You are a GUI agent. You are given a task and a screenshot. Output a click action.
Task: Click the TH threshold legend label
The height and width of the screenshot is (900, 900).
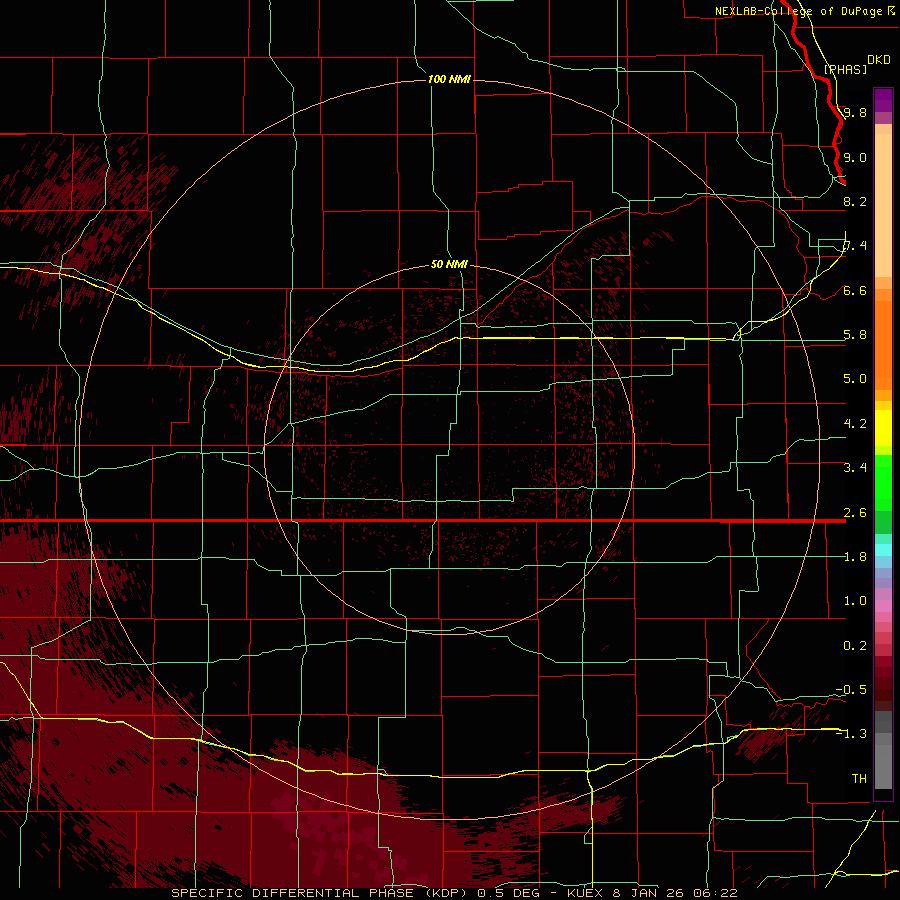click(x=859, y=779)
